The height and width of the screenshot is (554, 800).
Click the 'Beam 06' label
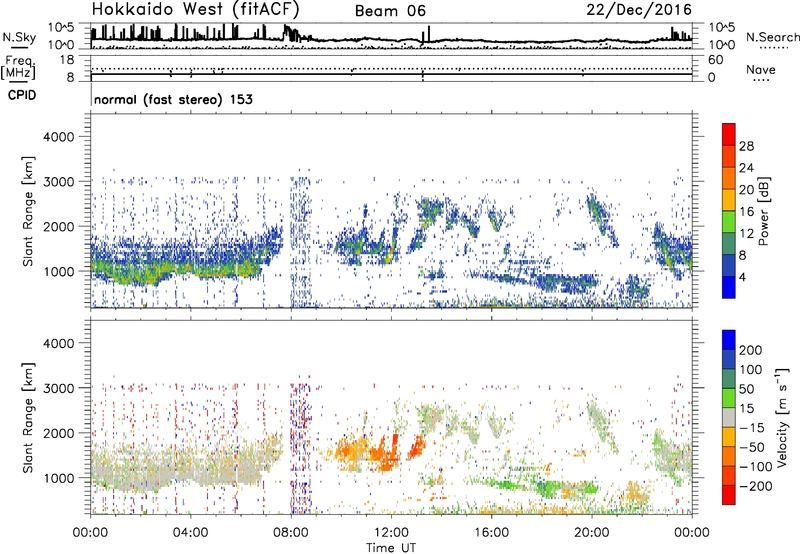pyautogui.click(x=390, y=11)
